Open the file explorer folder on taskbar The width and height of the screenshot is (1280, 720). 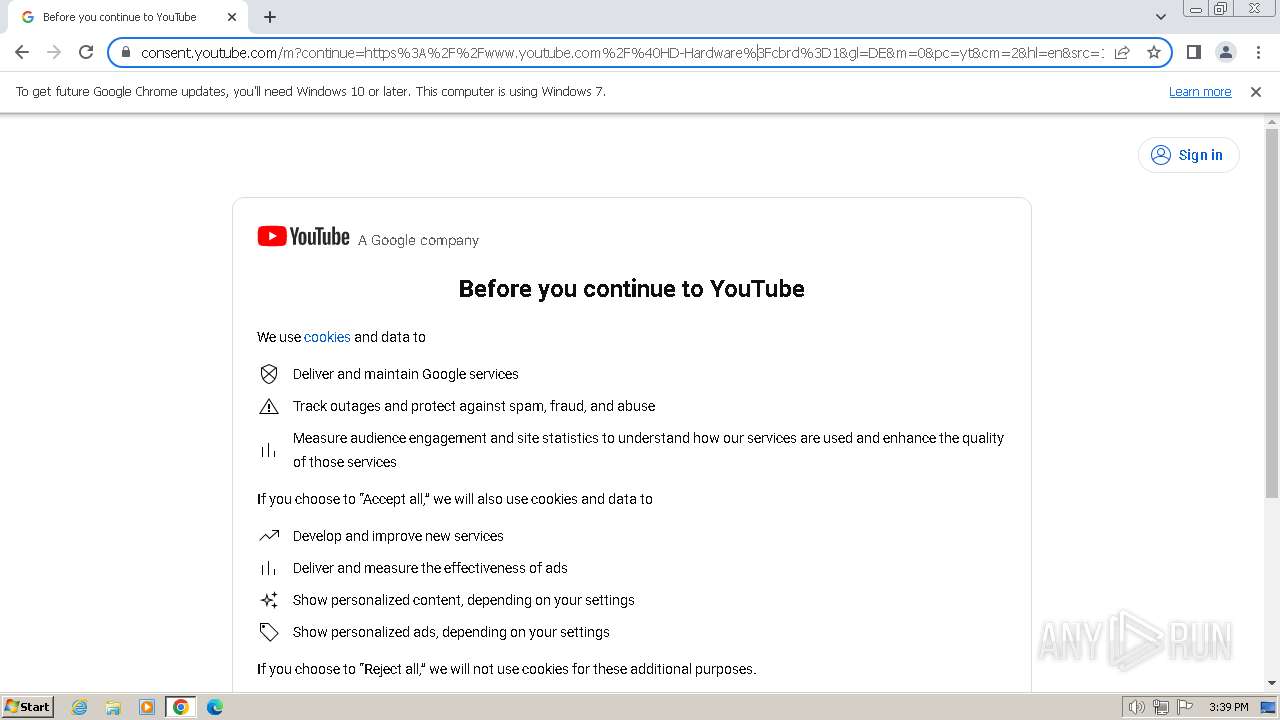[113, 707]
